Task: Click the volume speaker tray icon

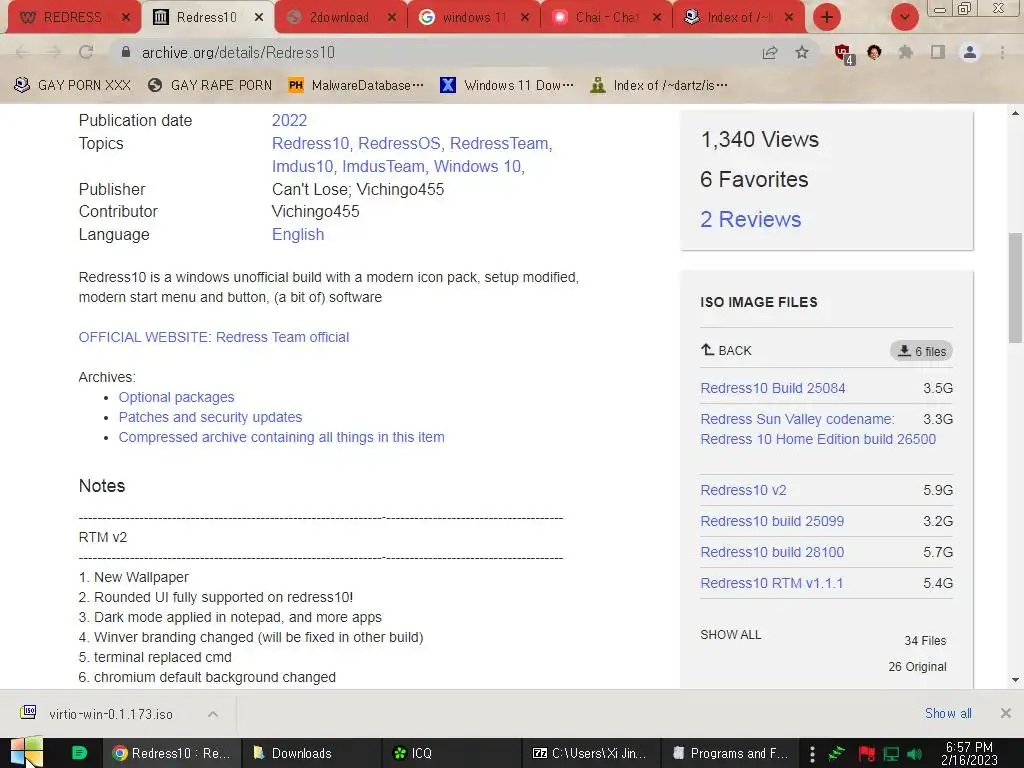Action: [915, 754]
